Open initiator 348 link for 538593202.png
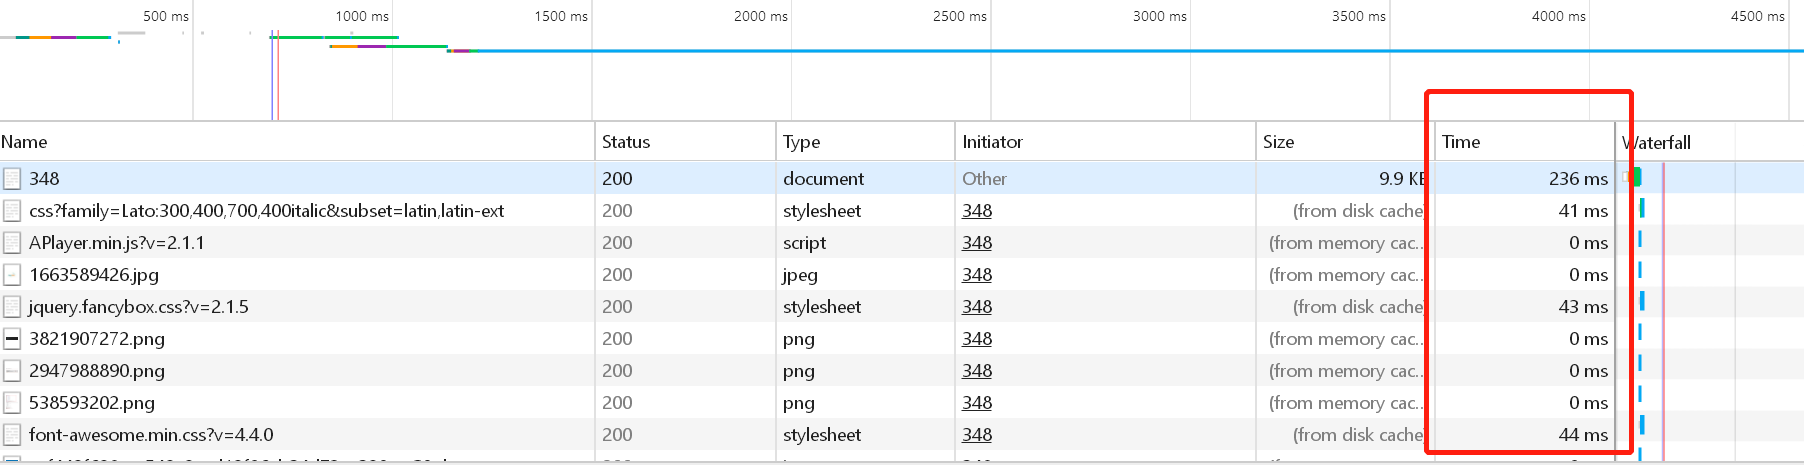 977,402
